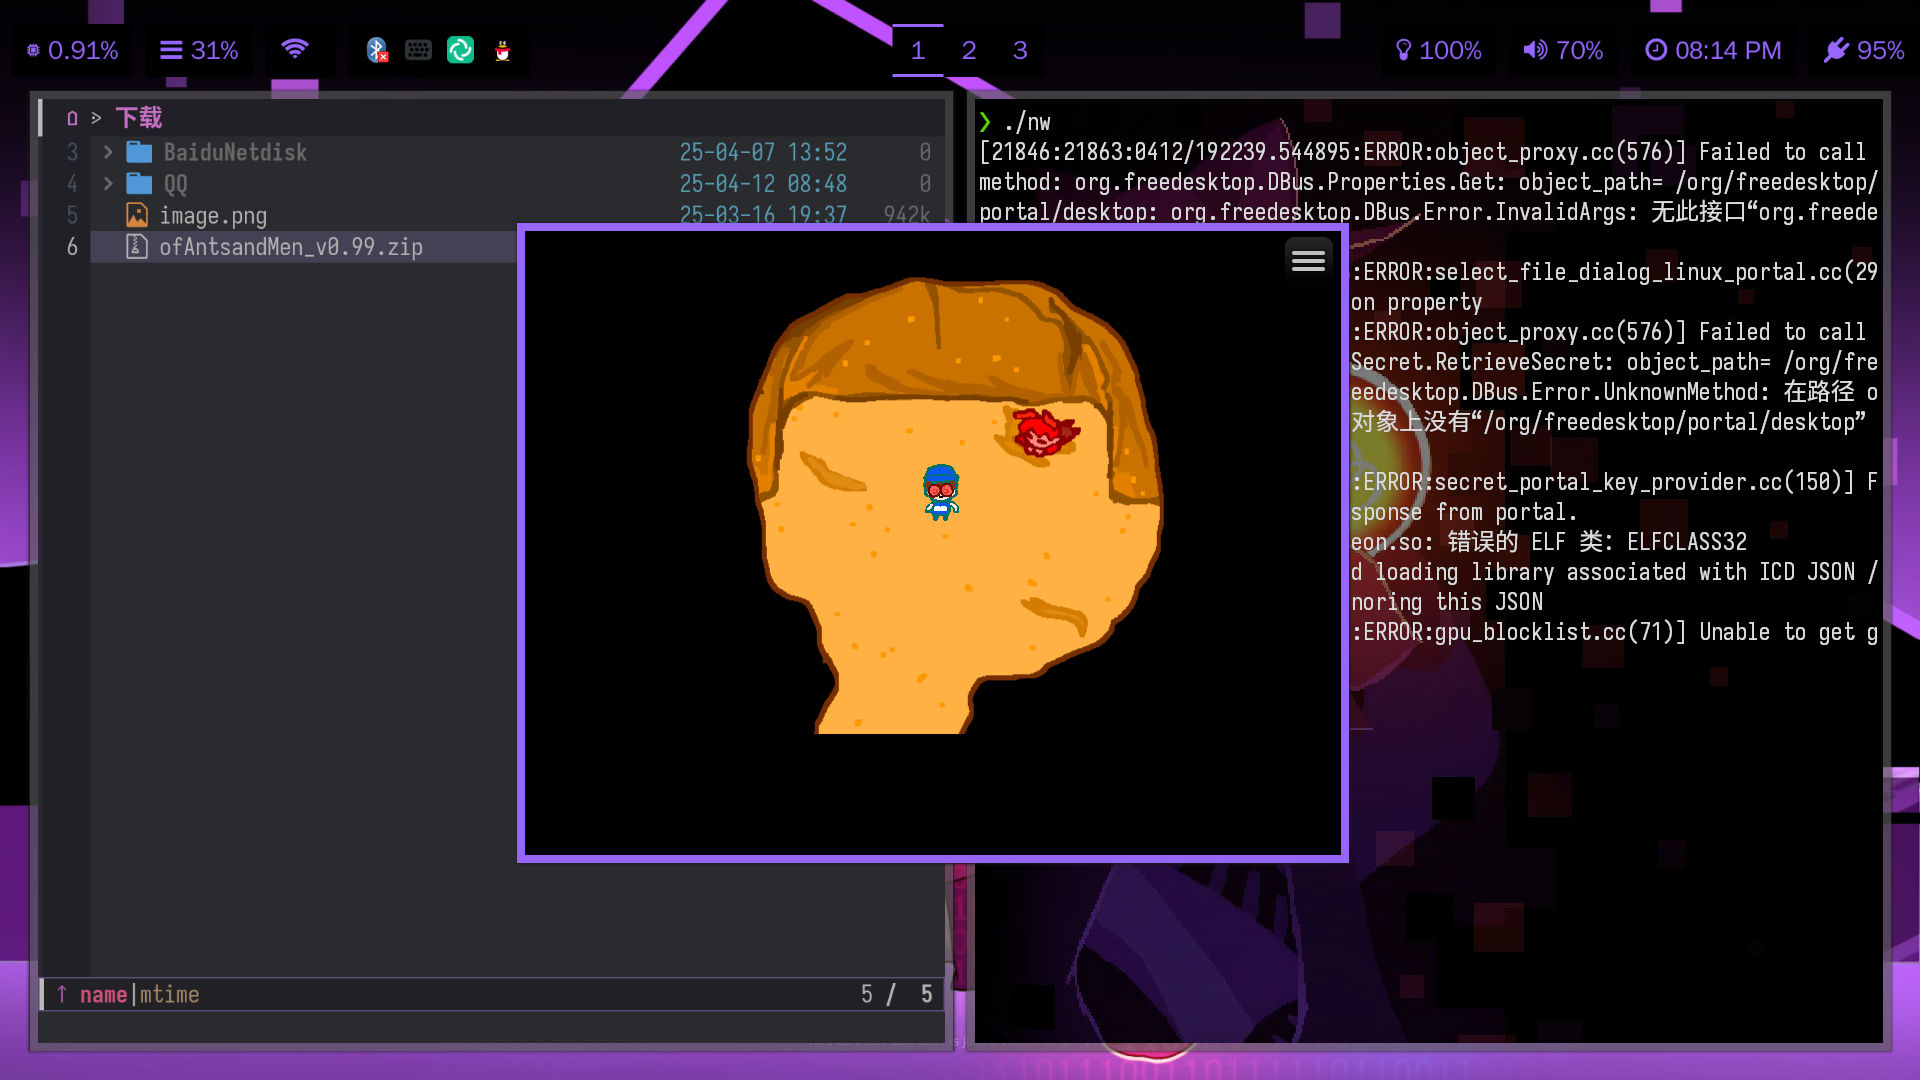Viewport: 1920px width, 1080px height.
Task: Expand the QQ folder chevron
Action: 108,184
